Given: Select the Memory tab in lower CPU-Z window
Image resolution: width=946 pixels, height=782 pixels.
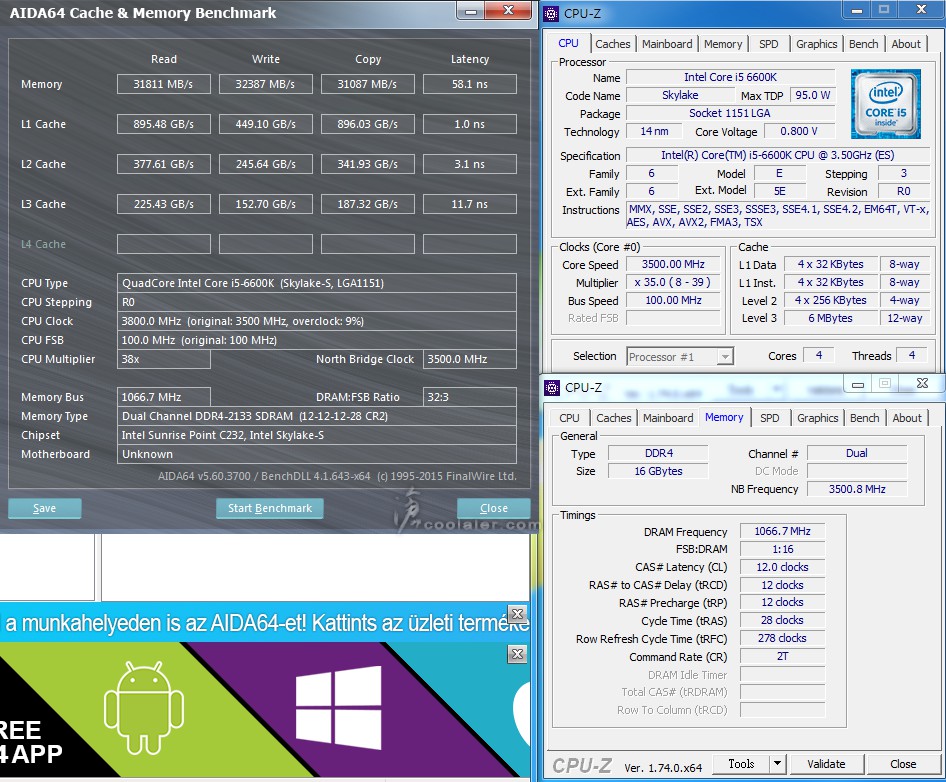Looking at the screenshot, I should [724, 417].
